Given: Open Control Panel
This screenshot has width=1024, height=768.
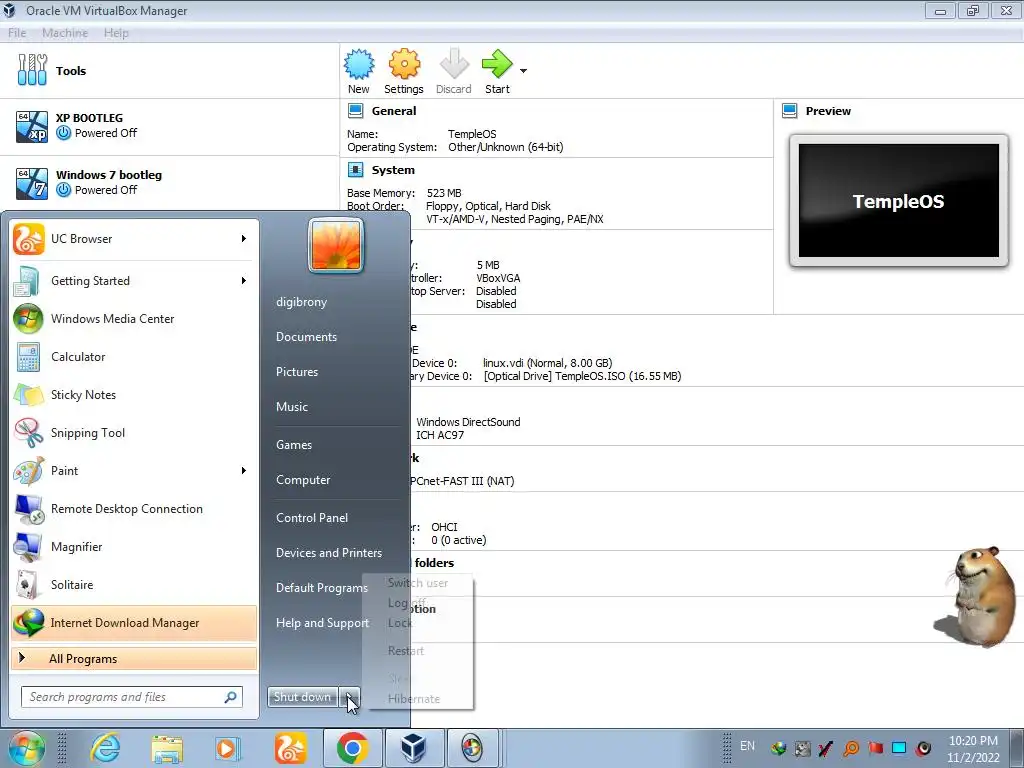Looking at the screenshot, I should coord(312,518).
